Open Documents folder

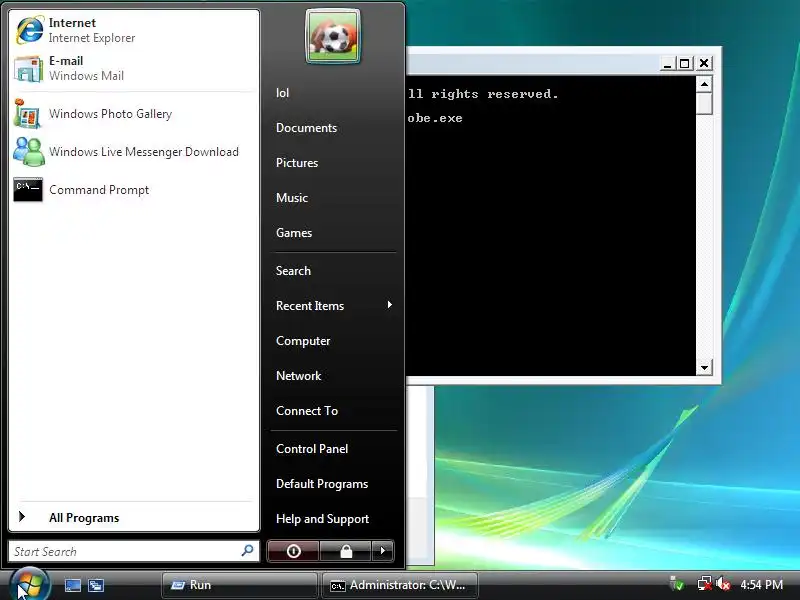[306, 128]
